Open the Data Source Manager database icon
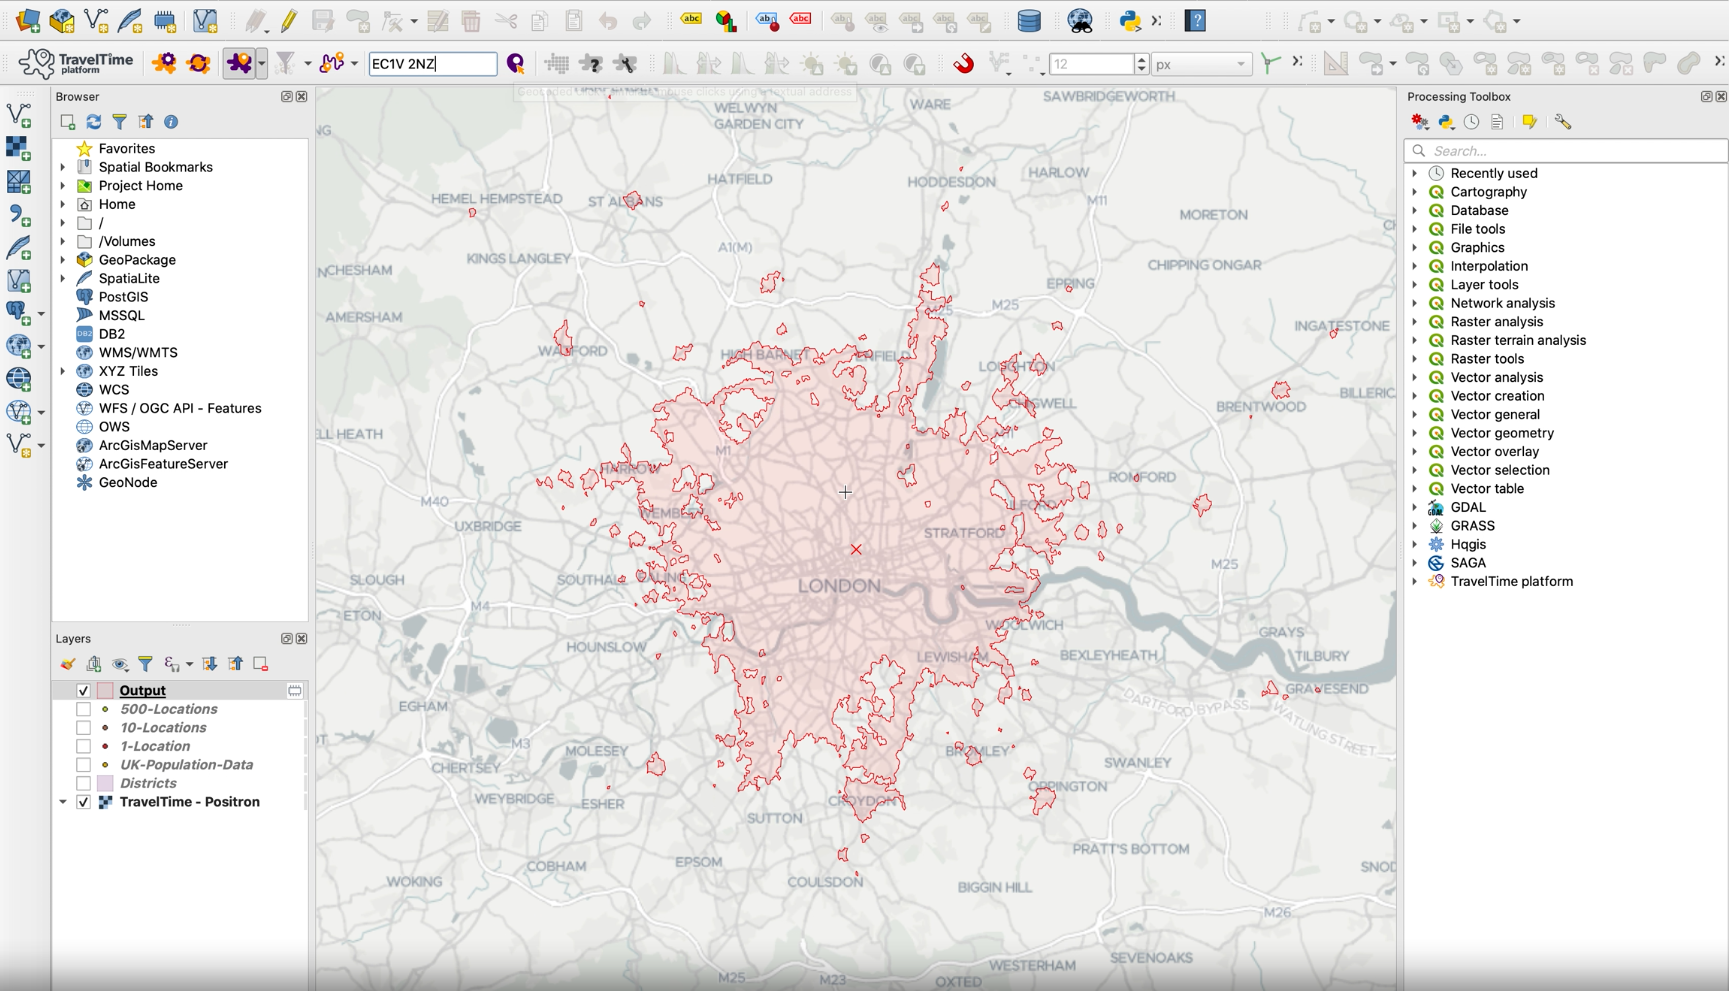 [1028, 21]
